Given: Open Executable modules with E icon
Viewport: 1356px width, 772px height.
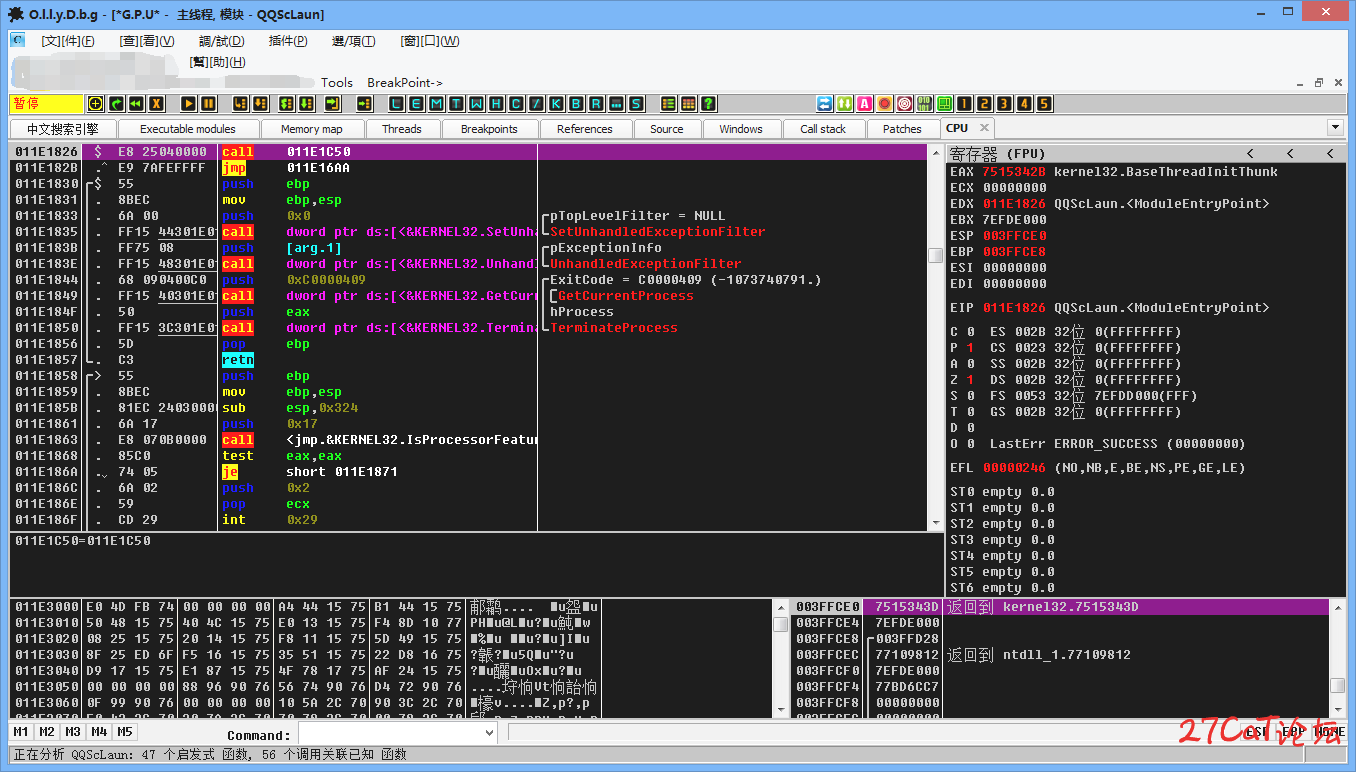Looking at the screenshot, I should (416, 104).
